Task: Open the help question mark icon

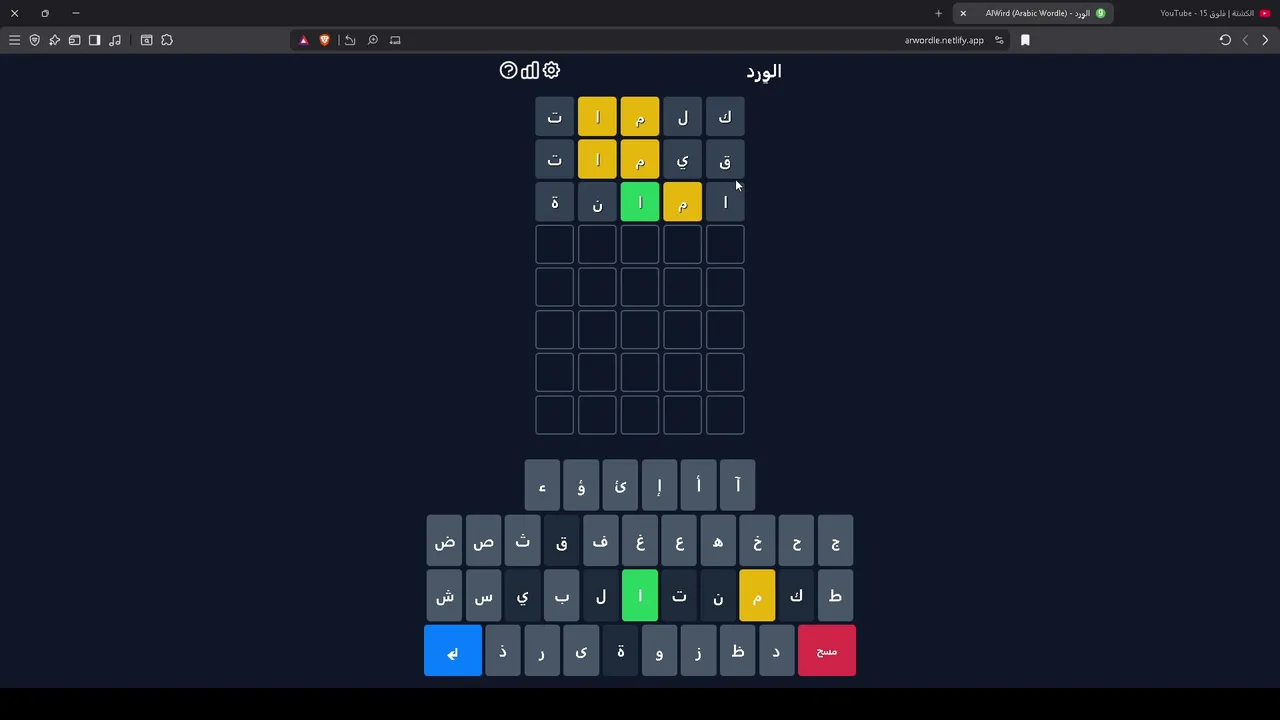Action: tap(508, 70)
